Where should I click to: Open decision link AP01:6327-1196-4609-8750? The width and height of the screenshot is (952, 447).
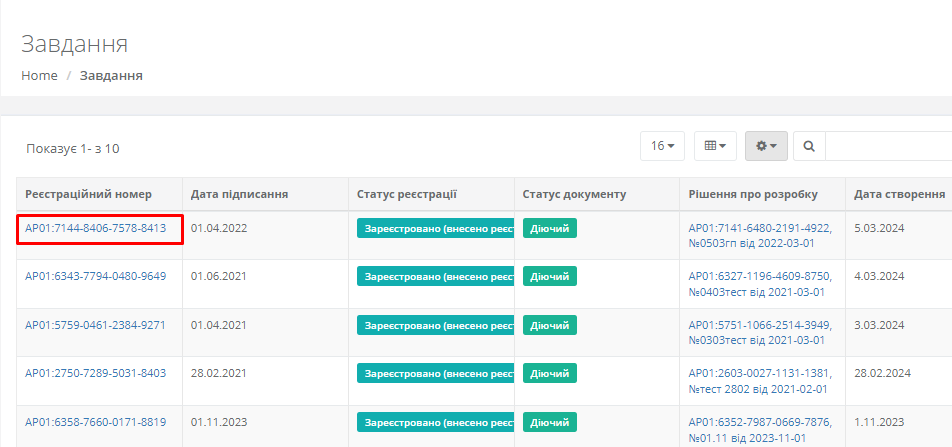(x=759, y=276)
